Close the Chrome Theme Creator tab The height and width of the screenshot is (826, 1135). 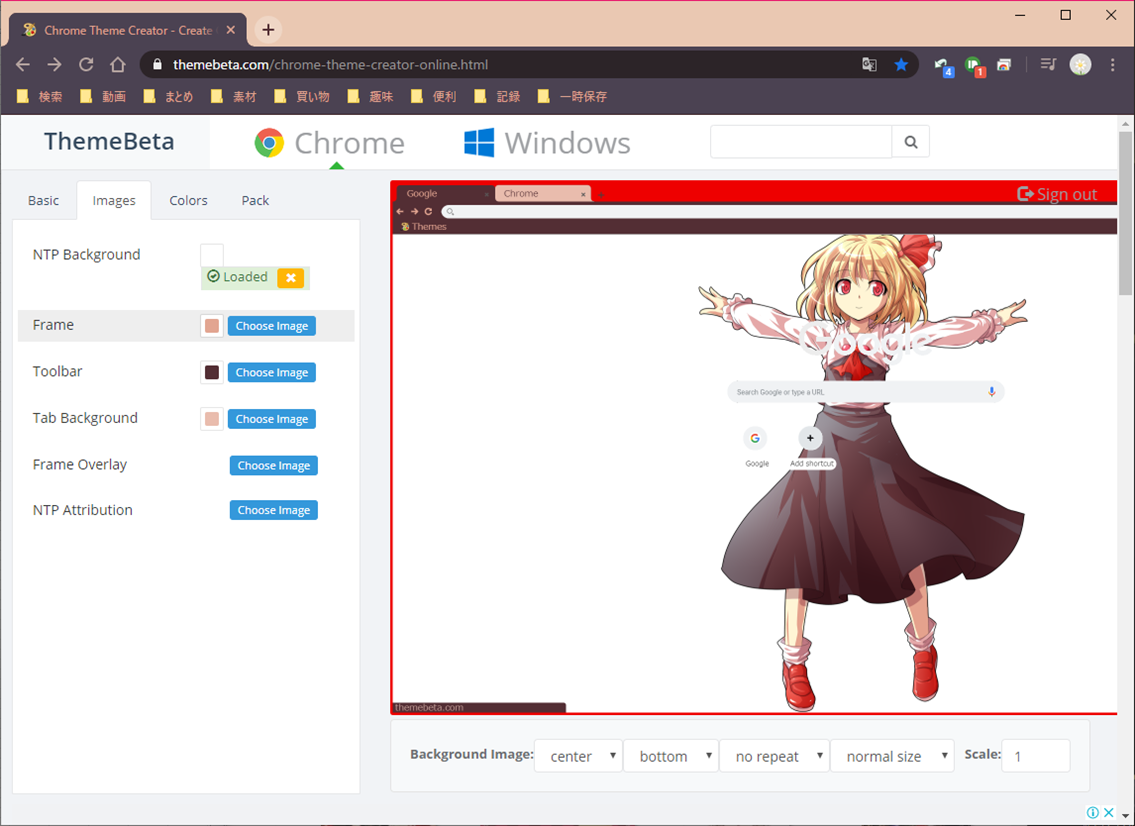coord(230,30)
